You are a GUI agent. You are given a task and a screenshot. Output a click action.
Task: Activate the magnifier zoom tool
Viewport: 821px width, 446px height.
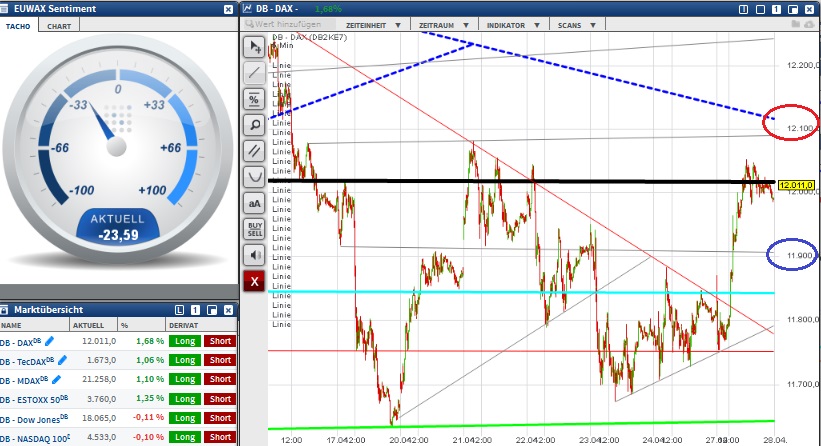pos(254,125)
